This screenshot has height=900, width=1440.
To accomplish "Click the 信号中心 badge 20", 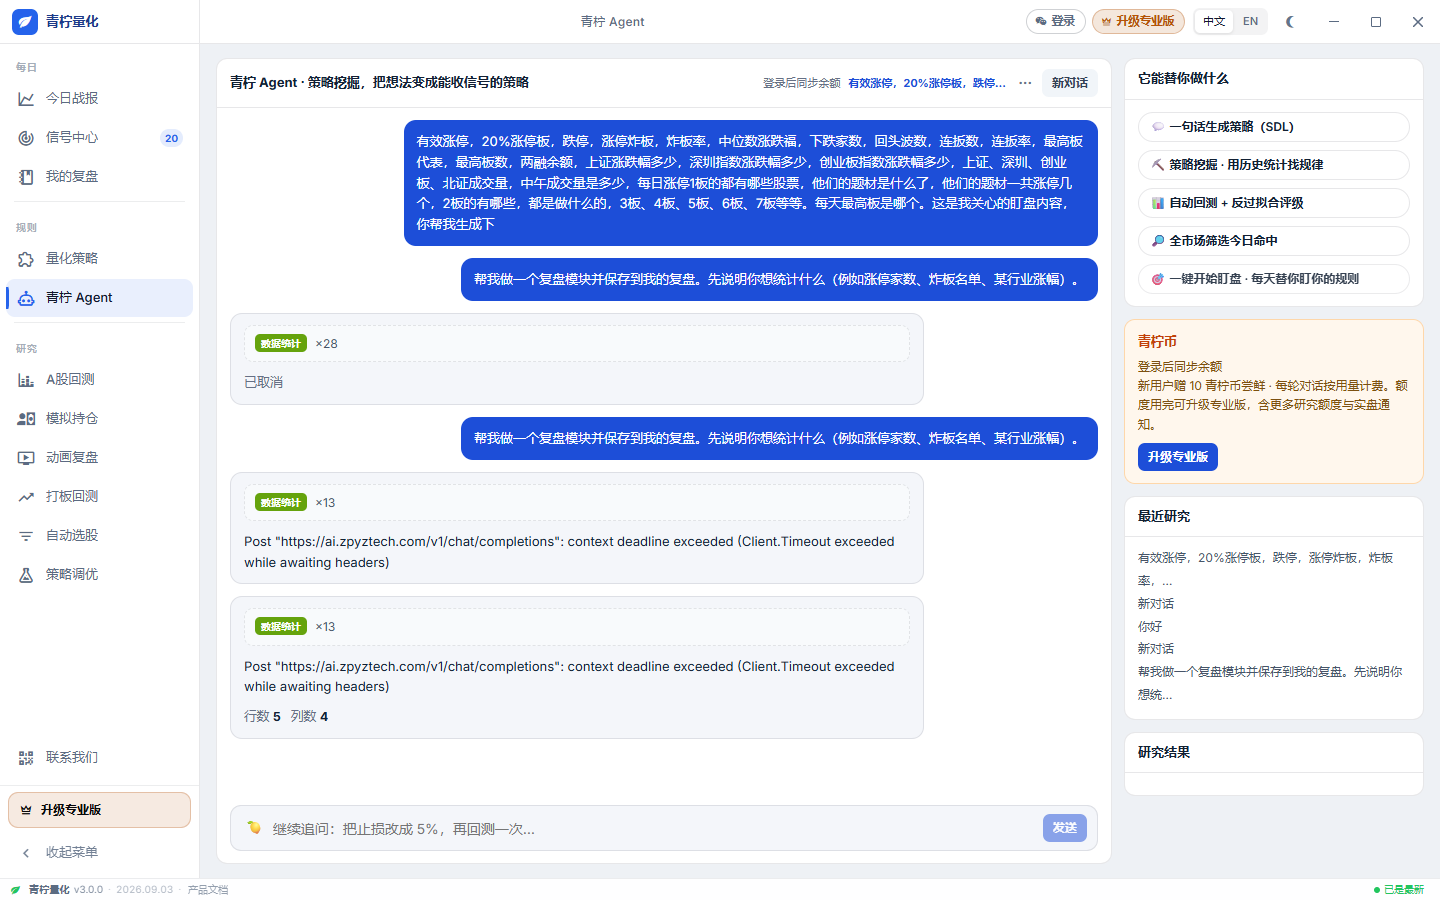I will pos(171,138).
